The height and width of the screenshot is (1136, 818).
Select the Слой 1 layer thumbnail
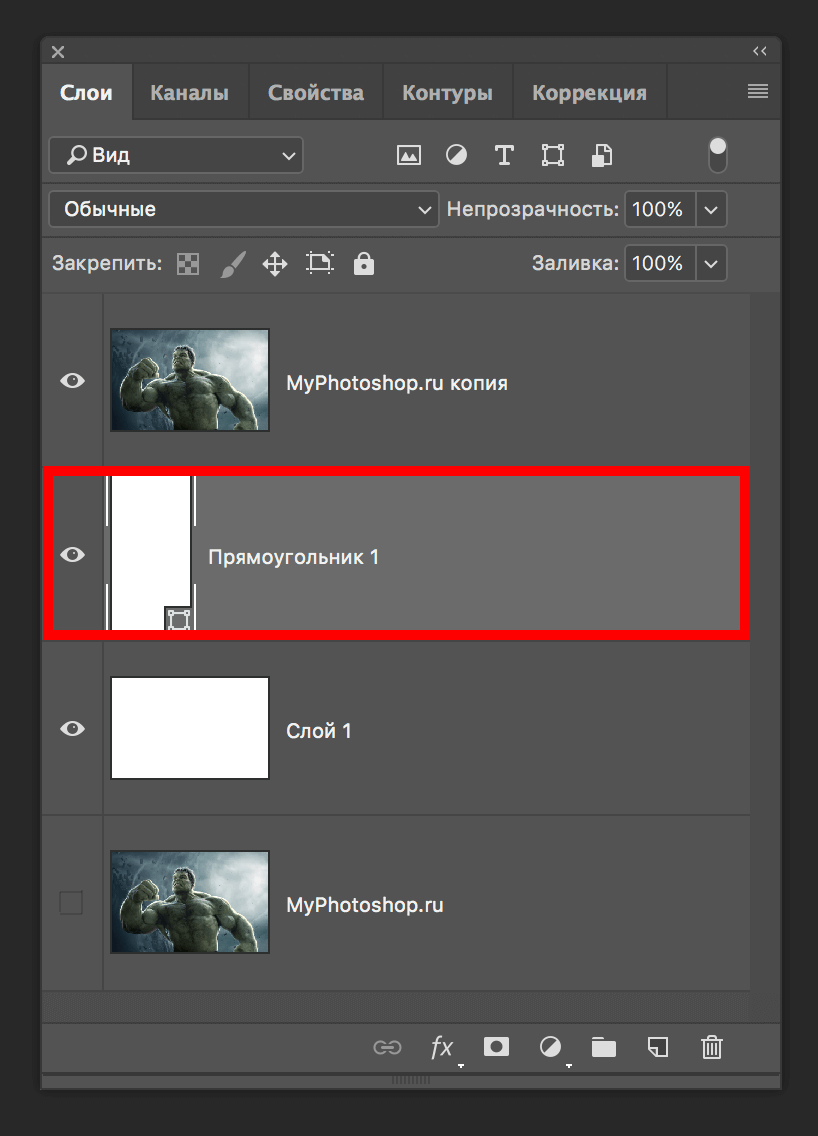[x=190, y=728]
